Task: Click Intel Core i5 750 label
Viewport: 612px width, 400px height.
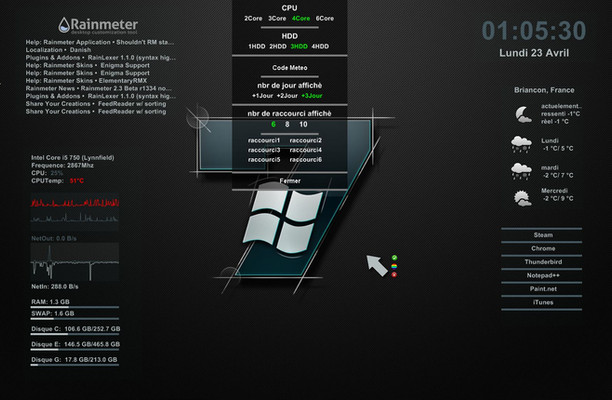Action: [73, 158]
